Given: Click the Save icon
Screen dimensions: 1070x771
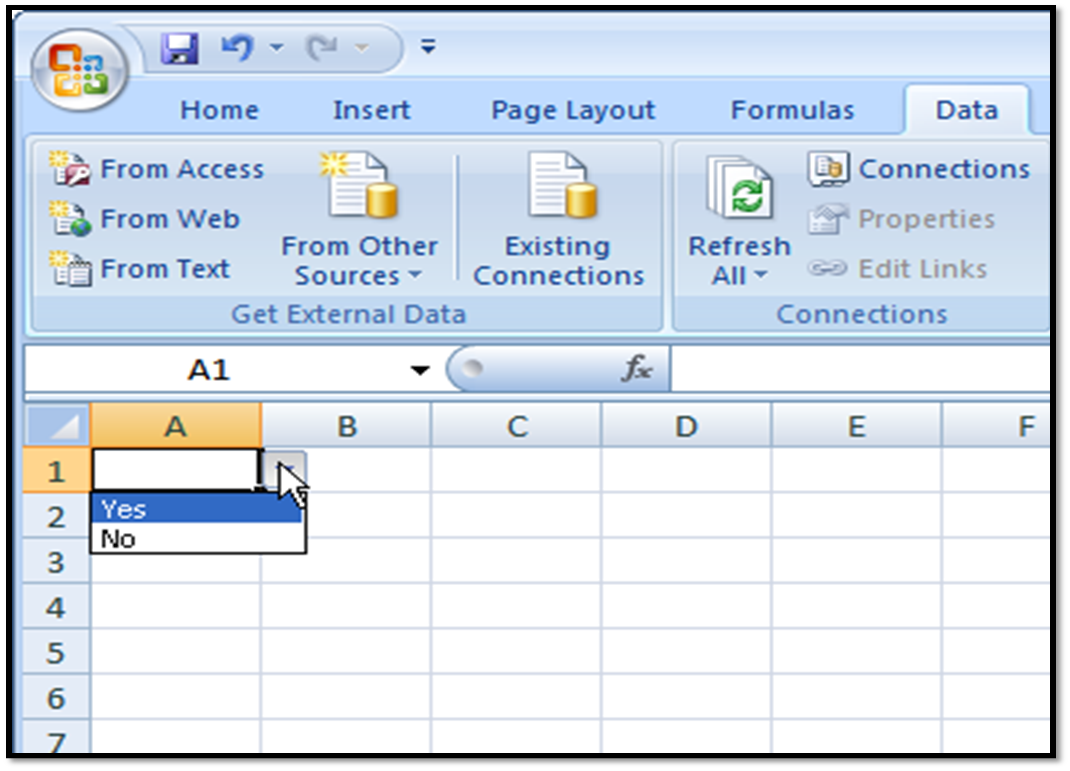Looking at the screenshot, I should 178,46.
